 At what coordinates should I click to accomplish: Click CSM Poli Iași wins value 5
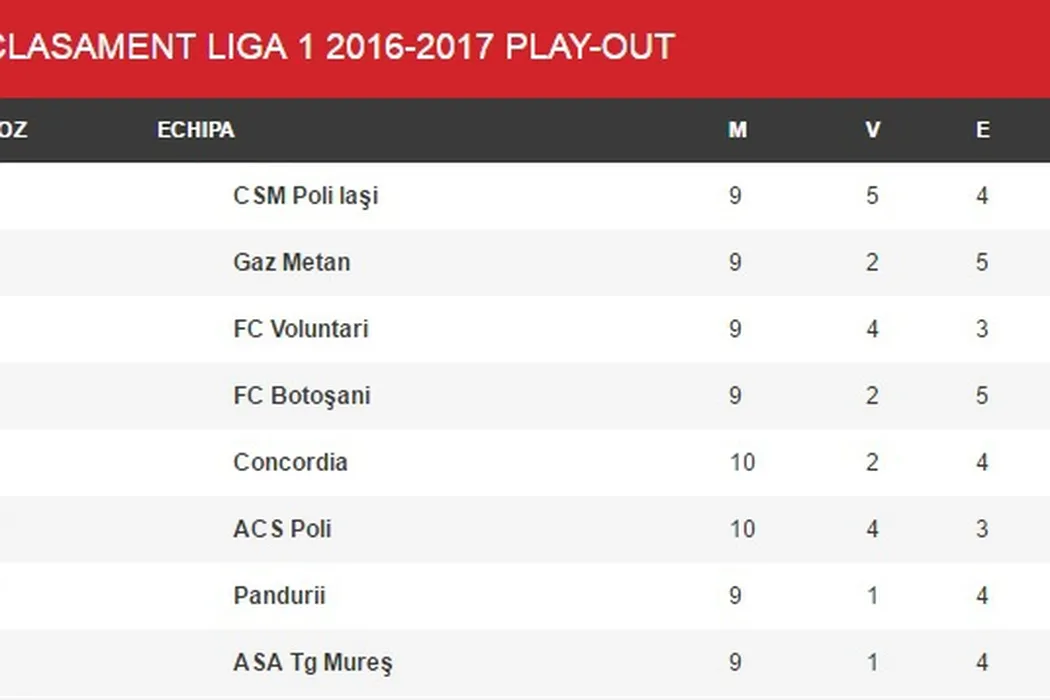[873, 196]
